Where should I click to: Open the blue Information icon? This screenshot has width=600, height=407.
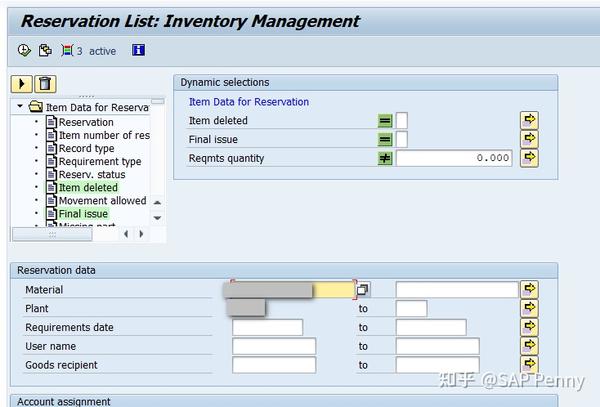point(138,50)
